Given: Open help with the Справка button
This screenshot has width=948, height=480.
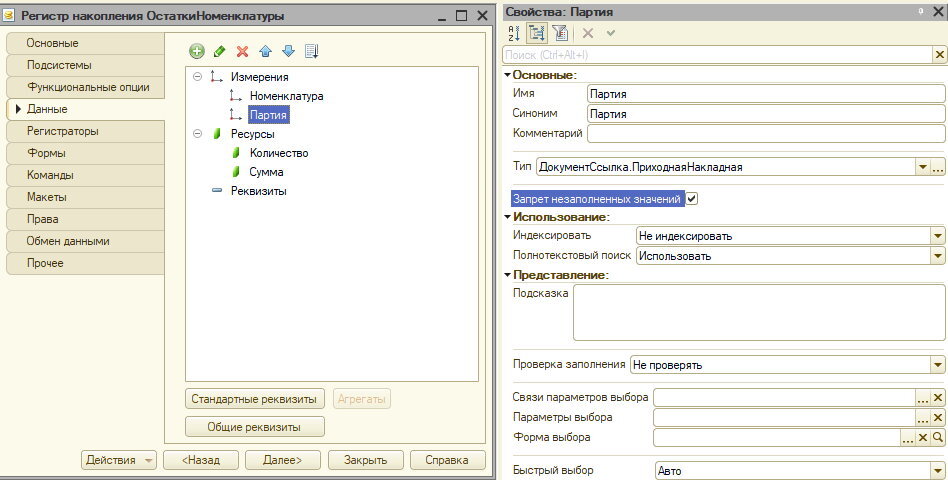Looking at the screenshot, I should pyautogui.click(x=447, y=460).
